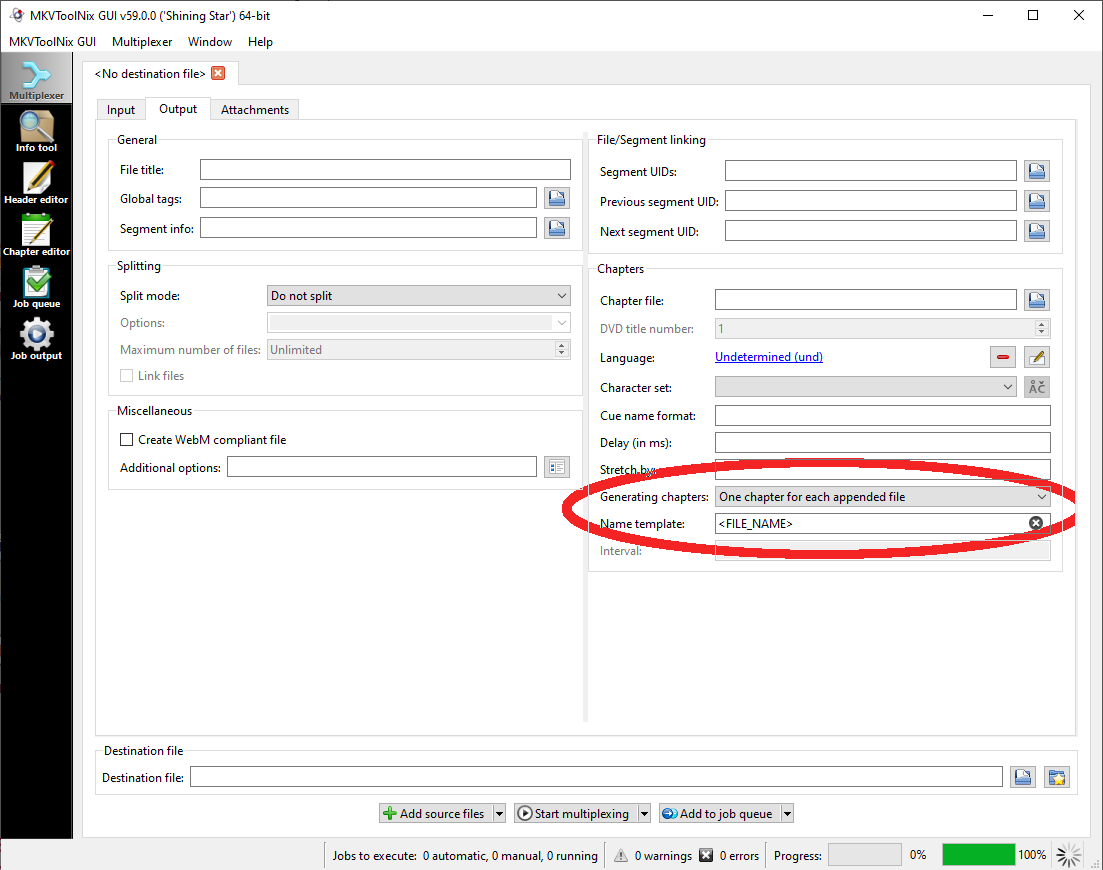The width and height of the screenshot is (1103, 870).
Task: Open the Split mode dropdown
Action: pos(418,295)
